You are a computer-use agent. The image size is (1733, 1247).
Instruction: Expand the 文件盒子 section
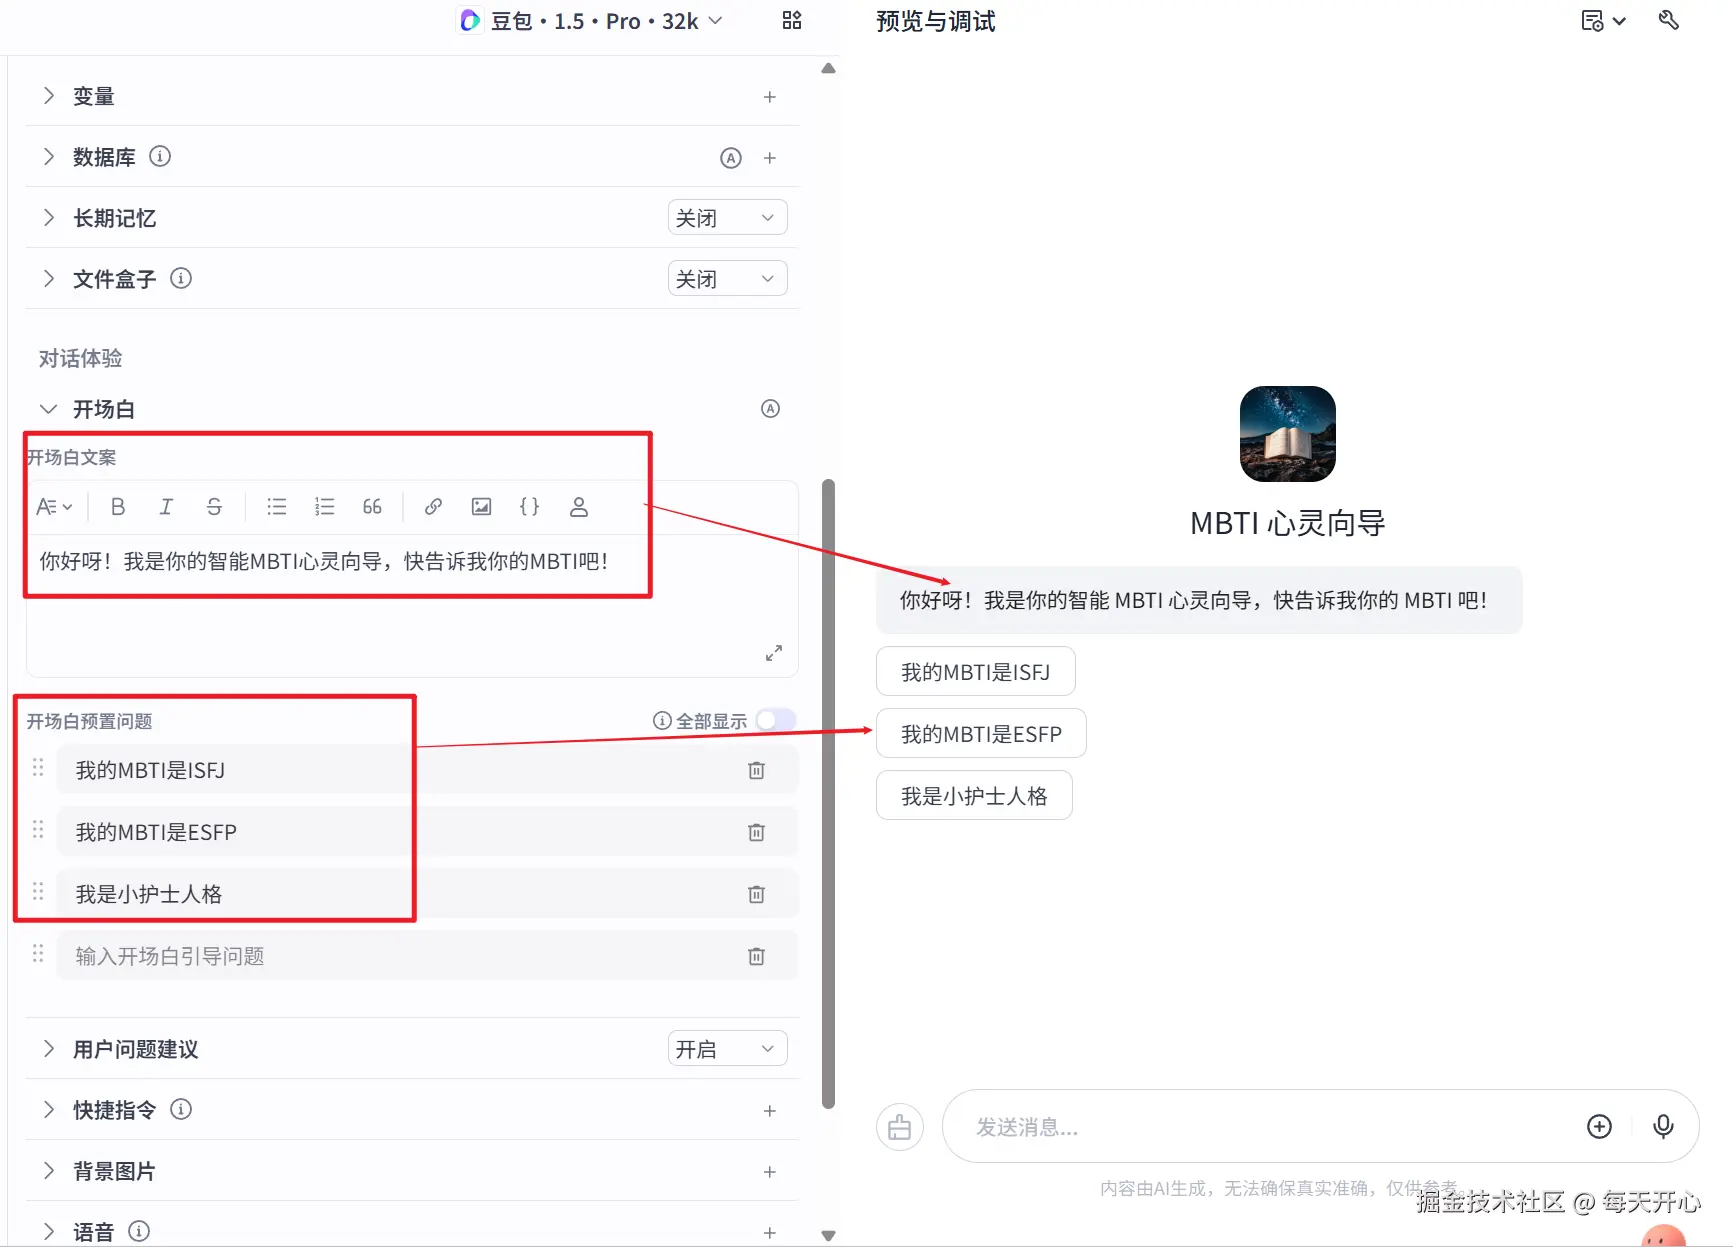click(x=48, y=279)
